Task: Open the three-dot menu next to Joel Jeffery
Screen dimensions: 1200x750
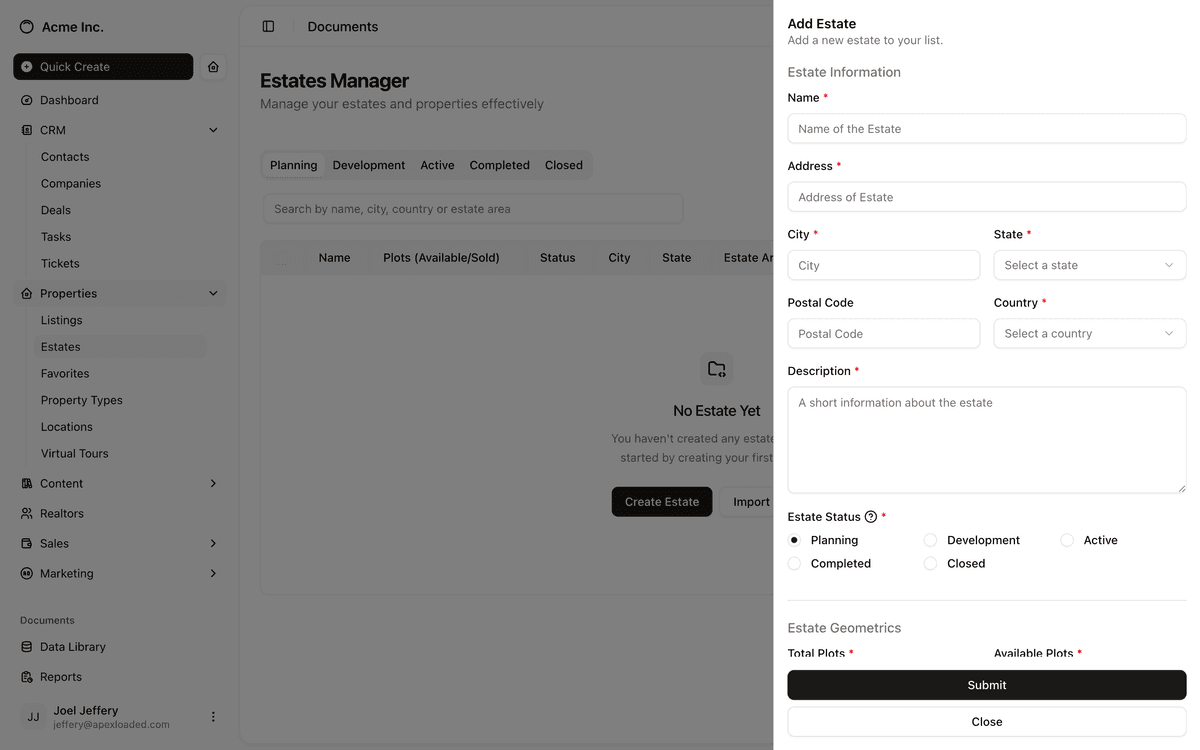Action: point(212,716)
